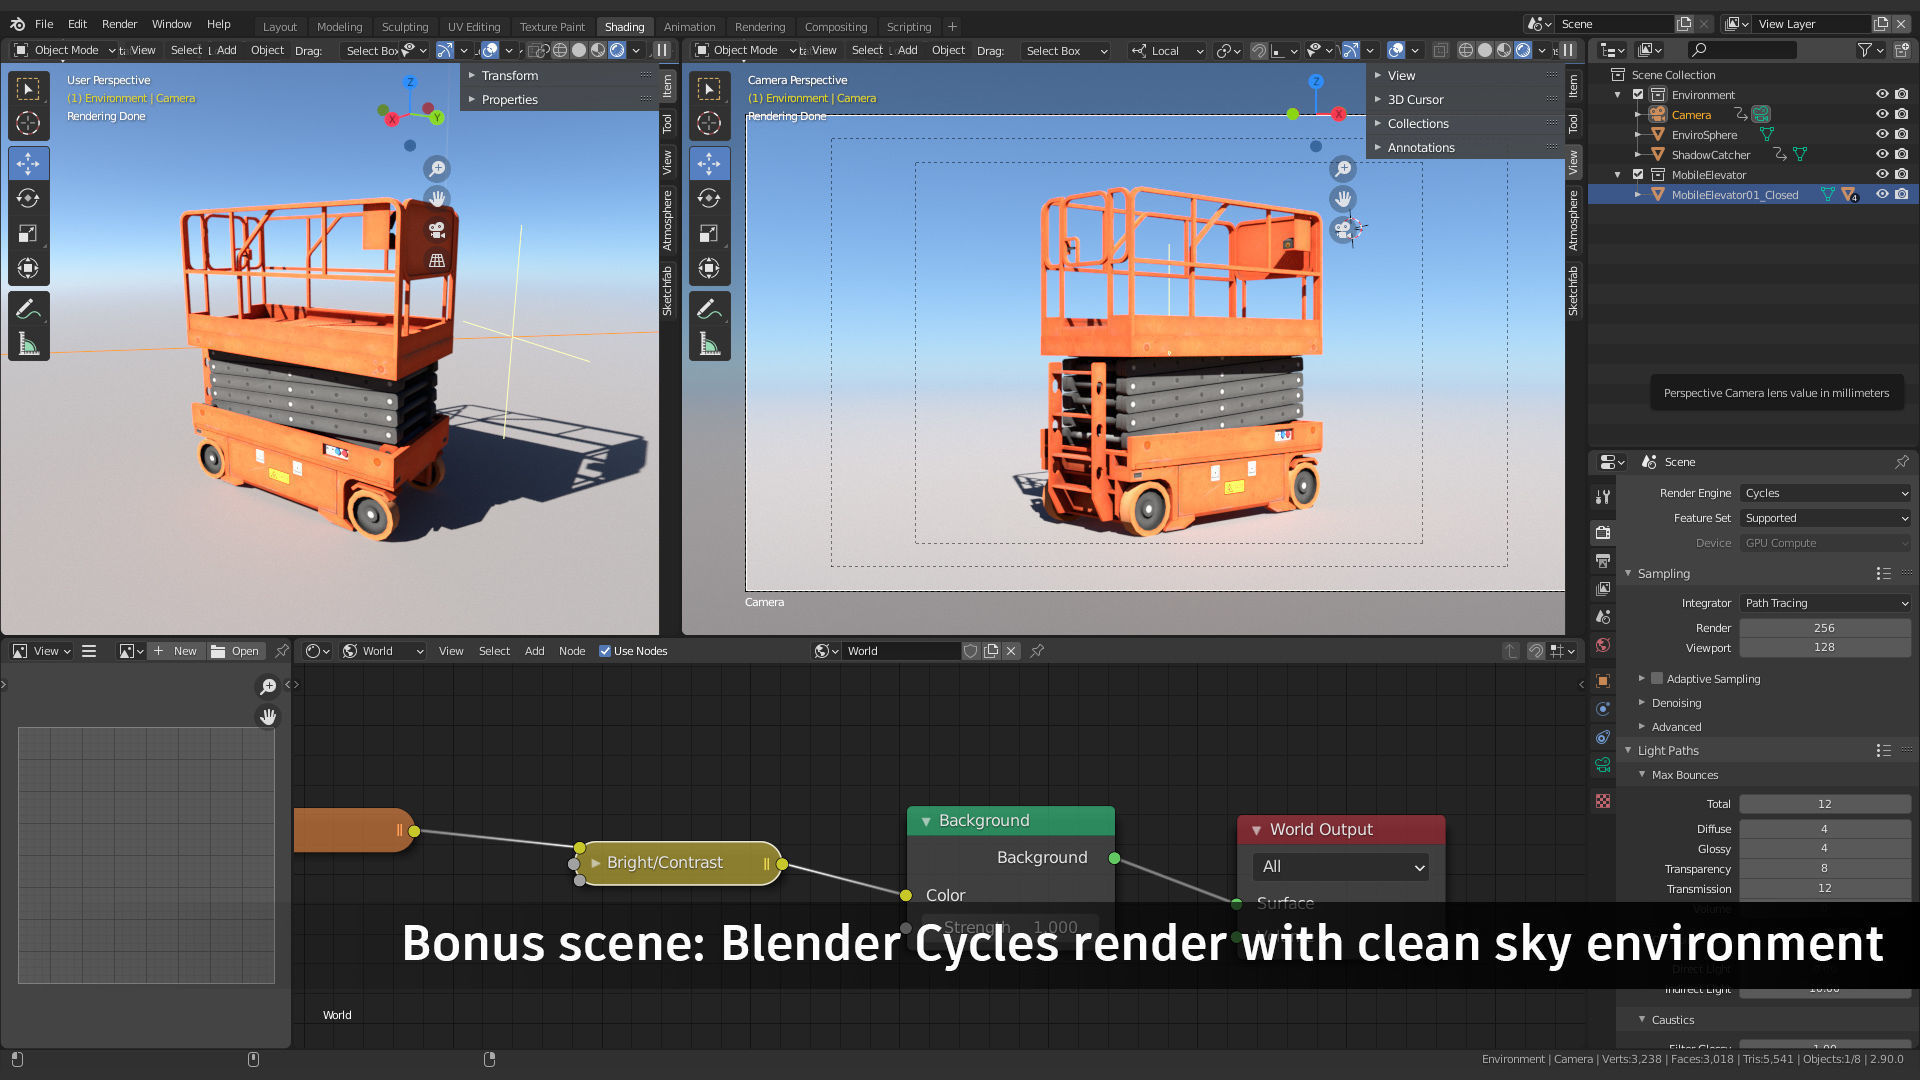This screenshot has width=1920, height=1080.
Task: Open Sampling presets list icon
Action: [1883, 573]
